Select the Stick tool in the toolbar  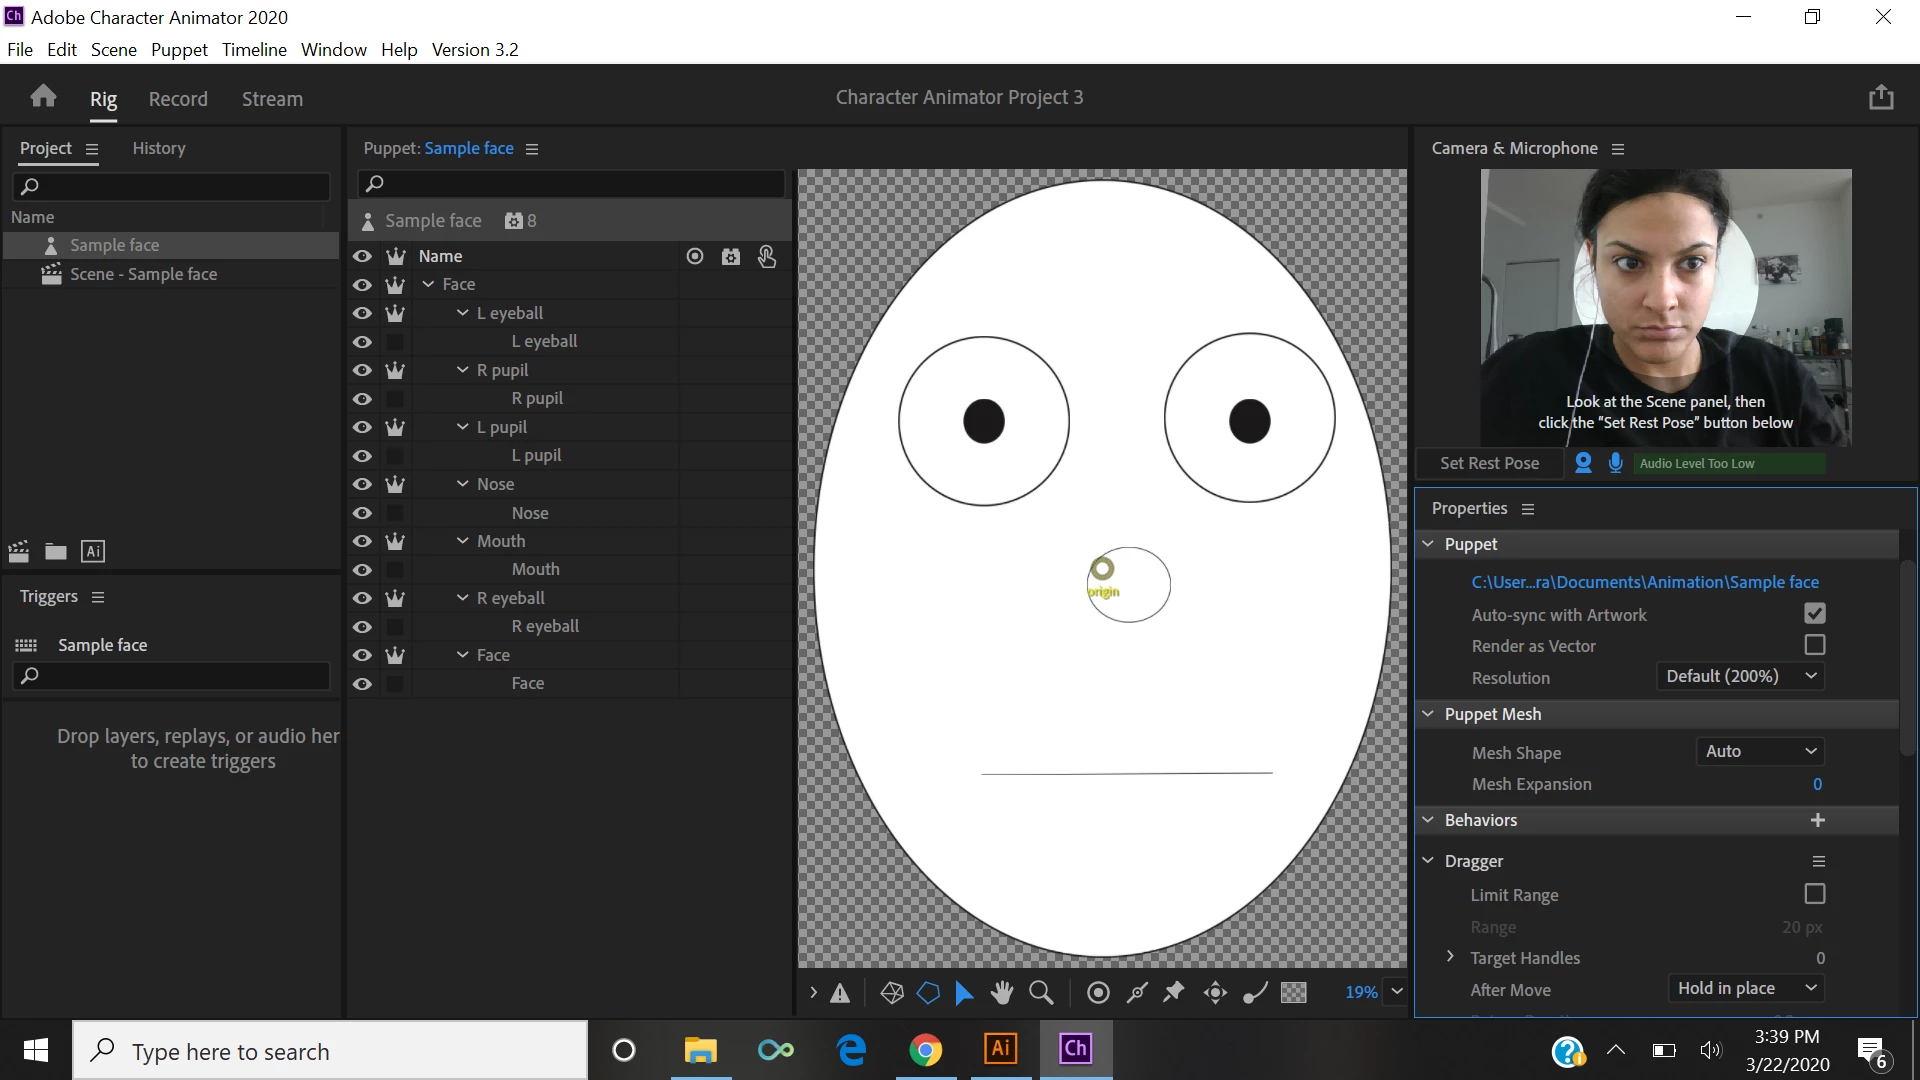(1137, 992)
